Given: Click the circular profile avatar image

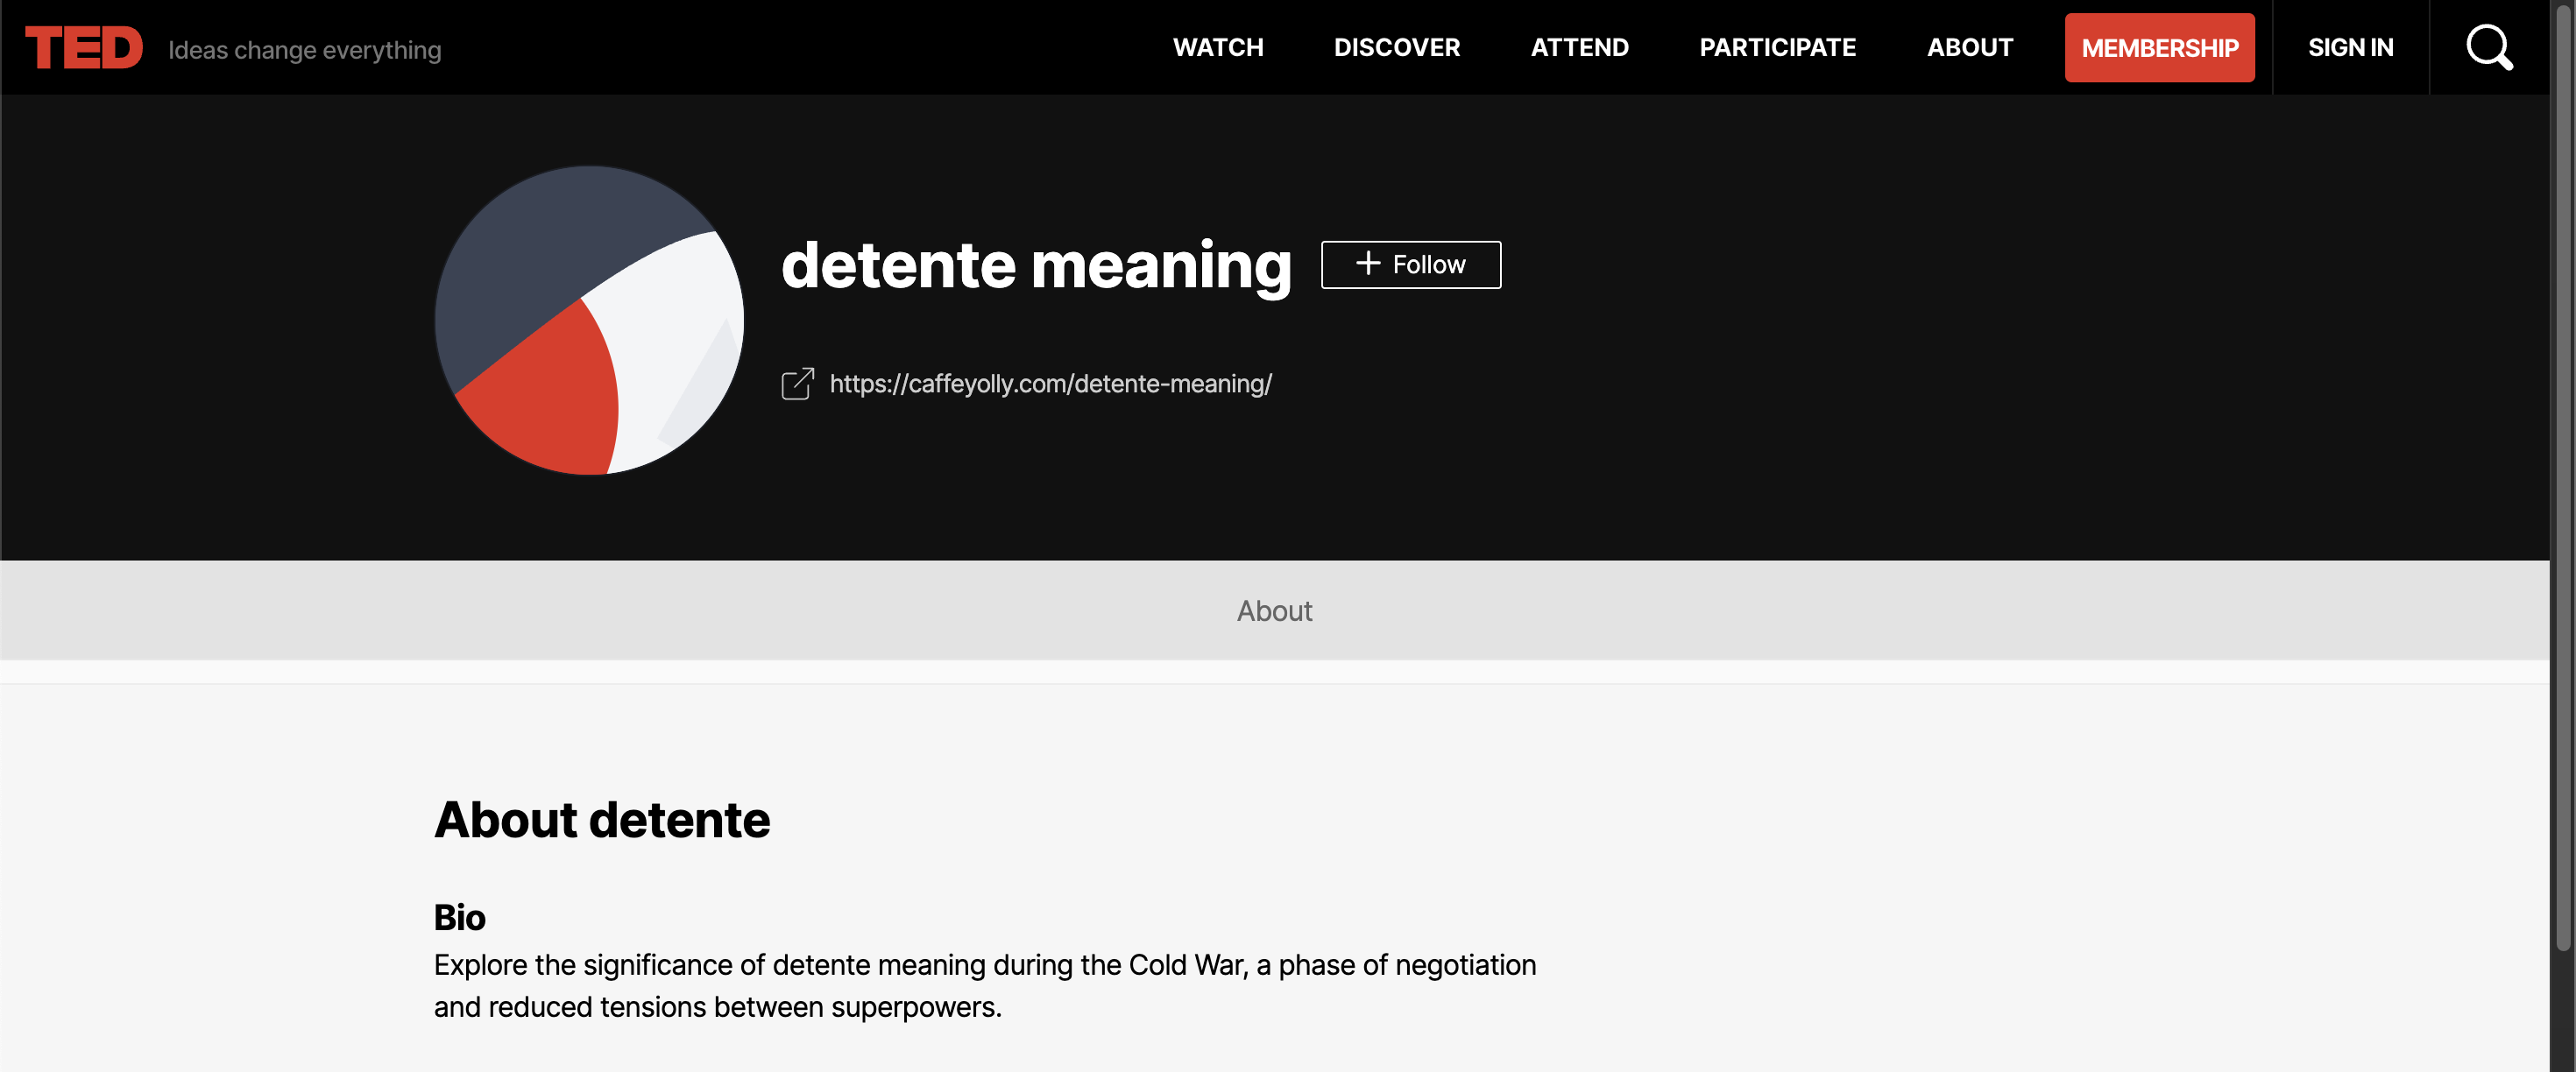Looking at the screenshot, I should (x=589, y=320).
